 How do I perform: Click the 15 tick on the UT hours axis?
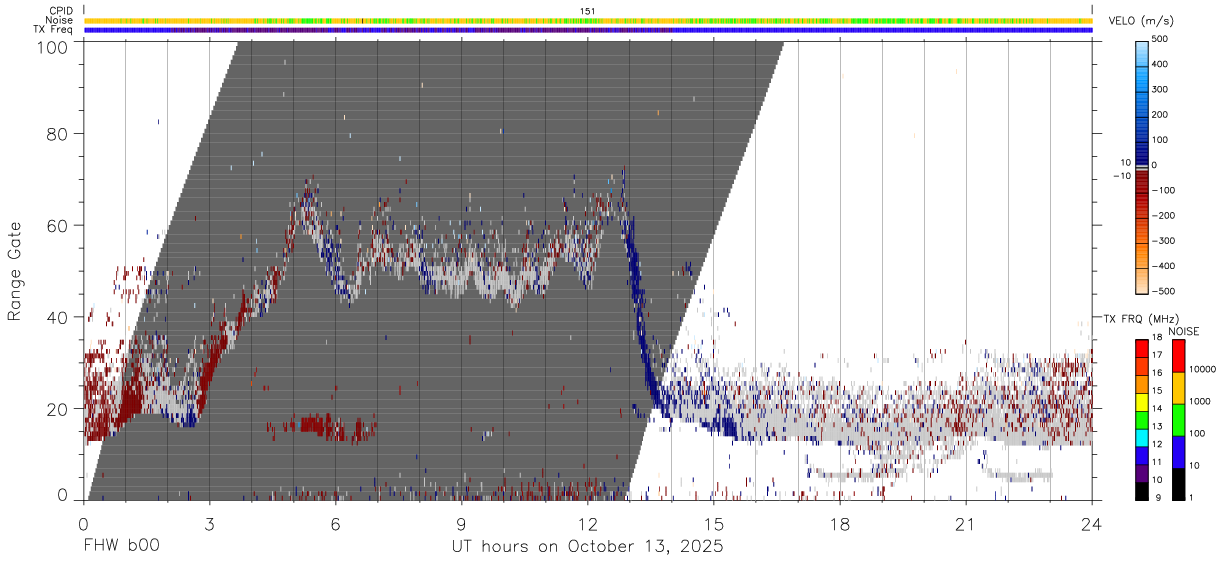[713, 523]
